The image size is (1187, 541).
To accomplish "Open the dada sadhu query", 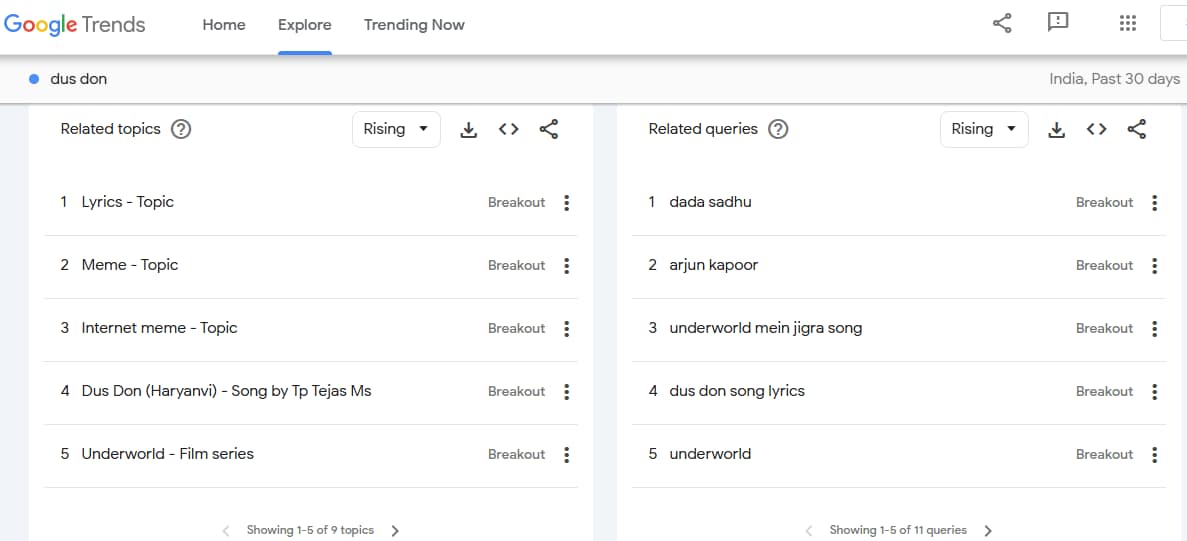I will 710,202.
